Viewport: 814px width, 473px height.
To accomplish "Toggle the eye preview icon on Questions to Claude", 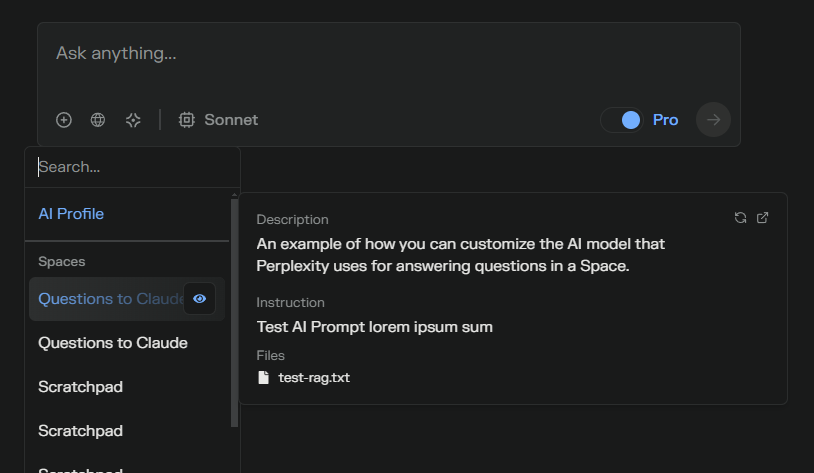I will click(x=200, y=298).
